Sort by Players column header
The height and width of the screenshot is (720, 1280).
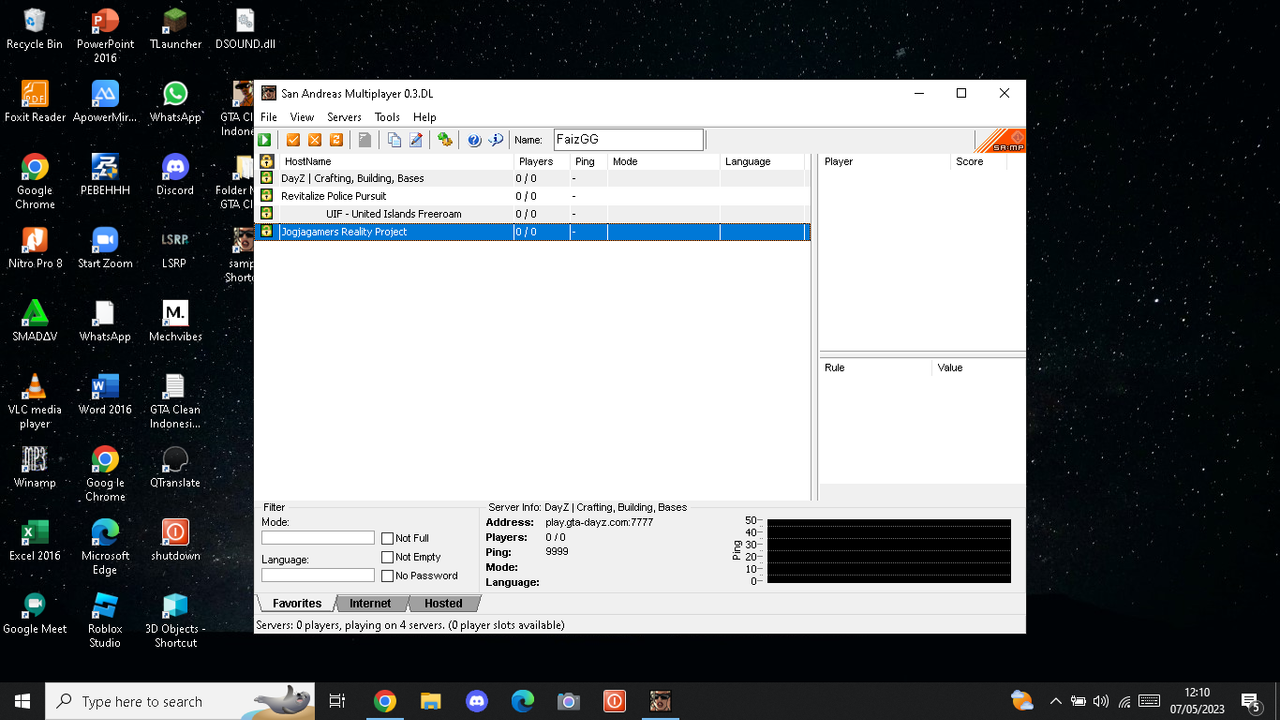point(542,161)
